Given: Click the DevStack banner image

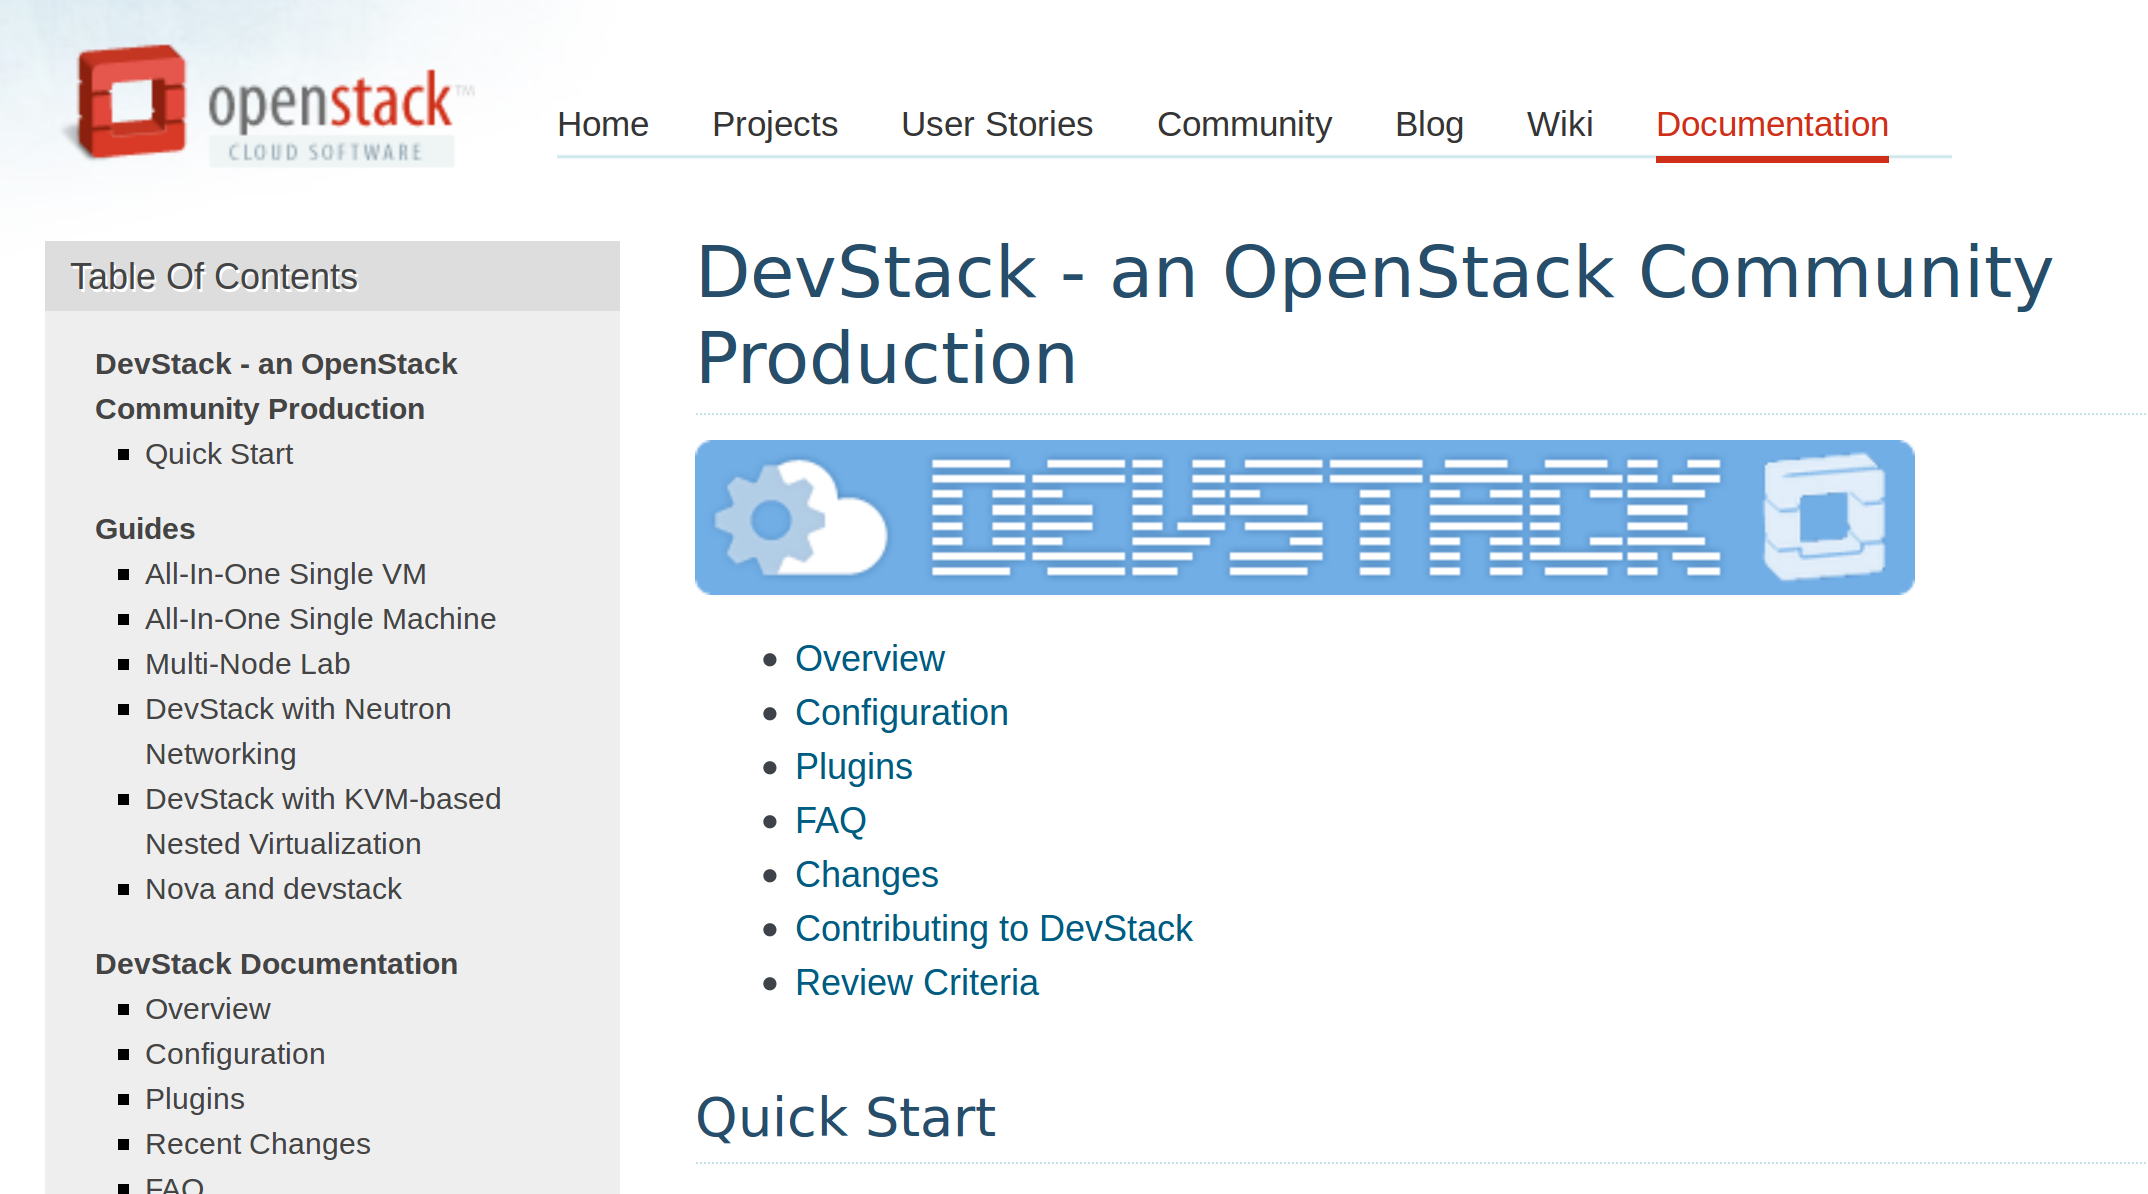Looking at the screenshot, I should coord(1304,517).
